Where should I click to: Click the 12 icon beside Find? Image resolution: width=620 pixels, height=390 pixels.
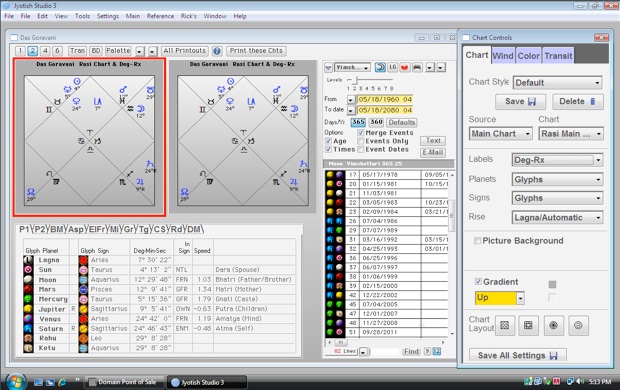point(437,351)
